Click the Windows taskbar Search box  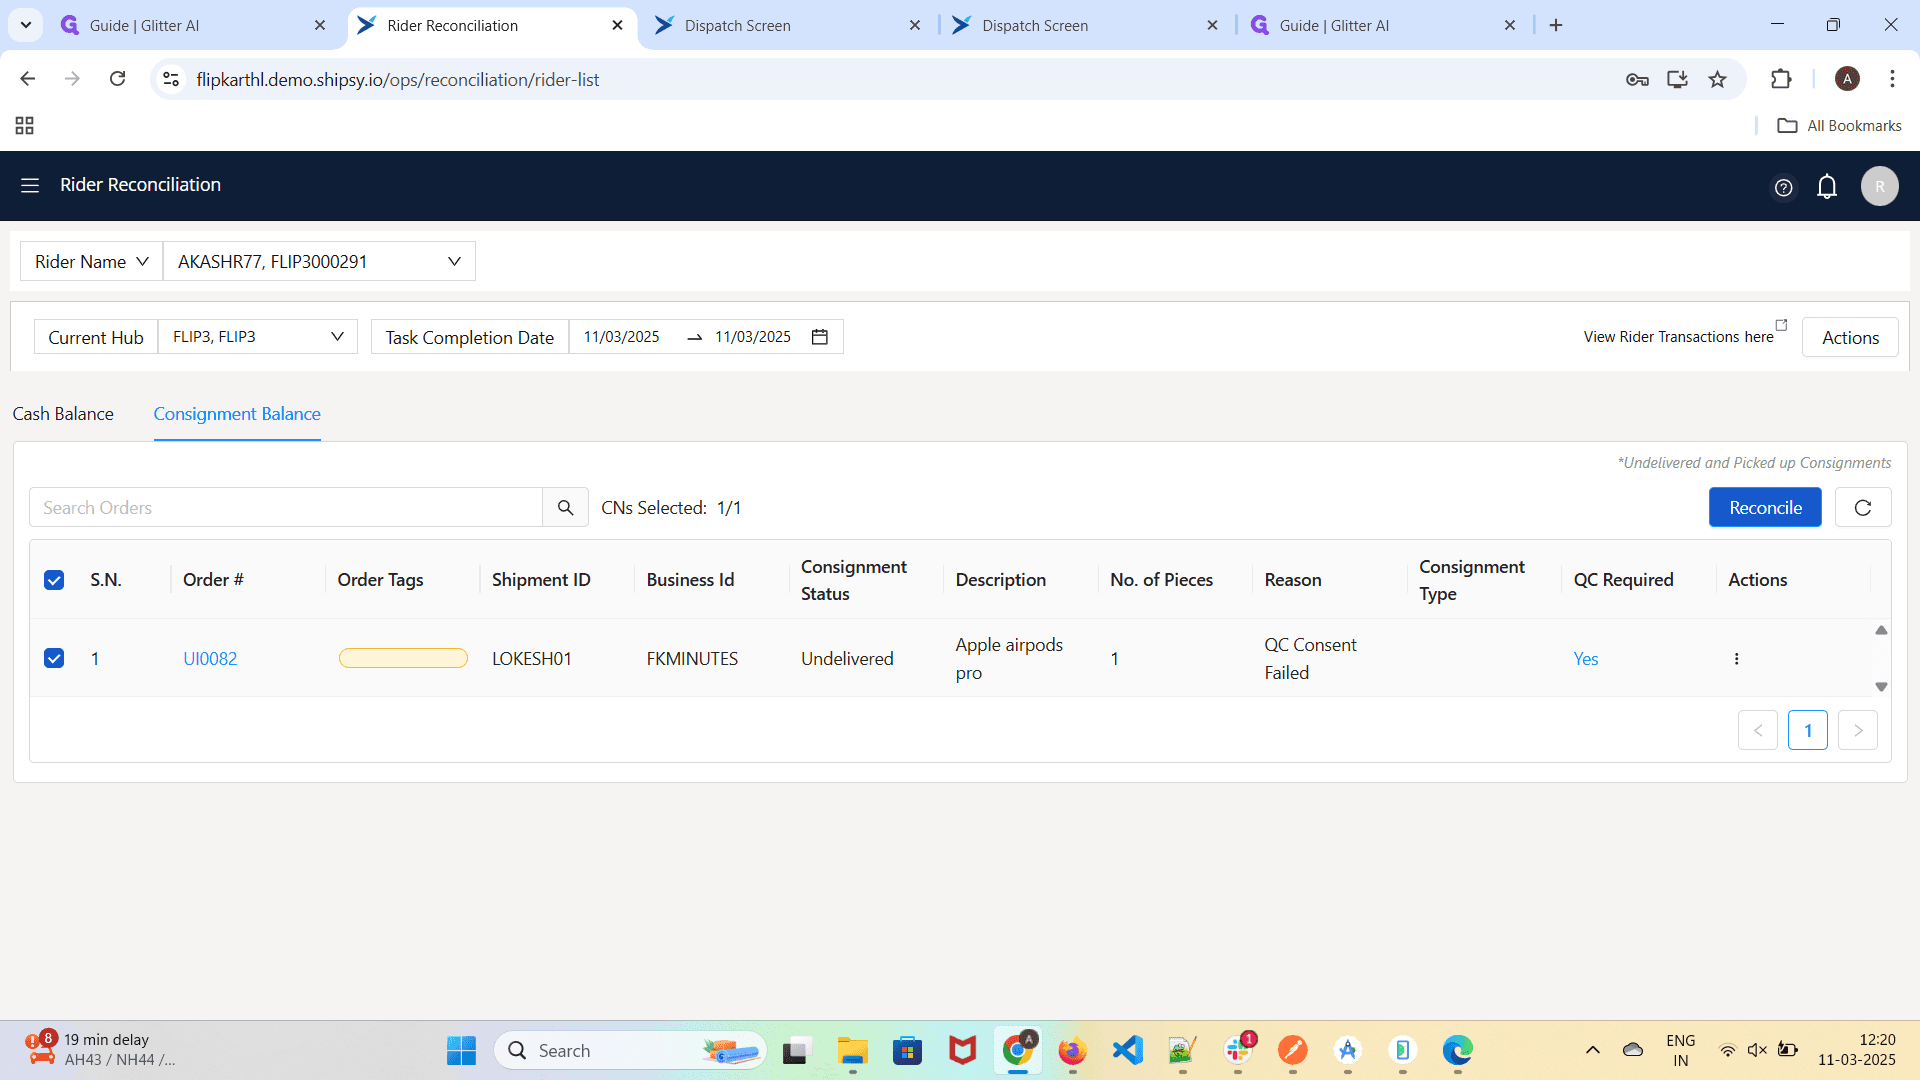tap(630, 1050)
